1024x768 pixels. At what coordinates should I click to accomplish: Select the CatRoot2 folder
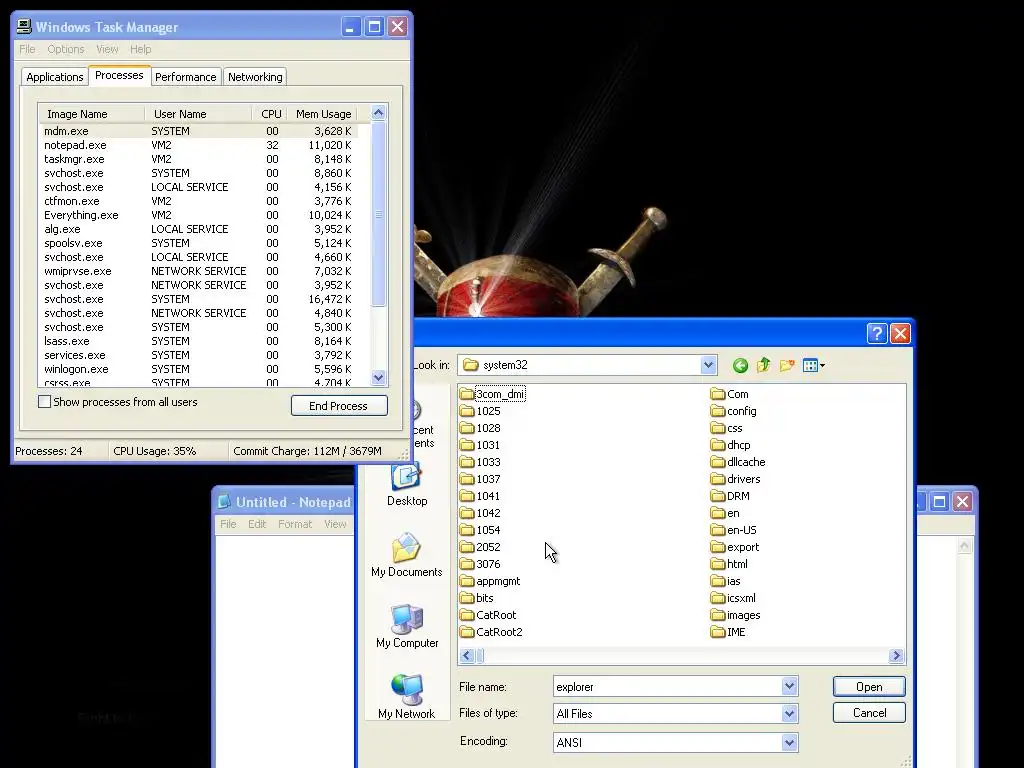491,632
